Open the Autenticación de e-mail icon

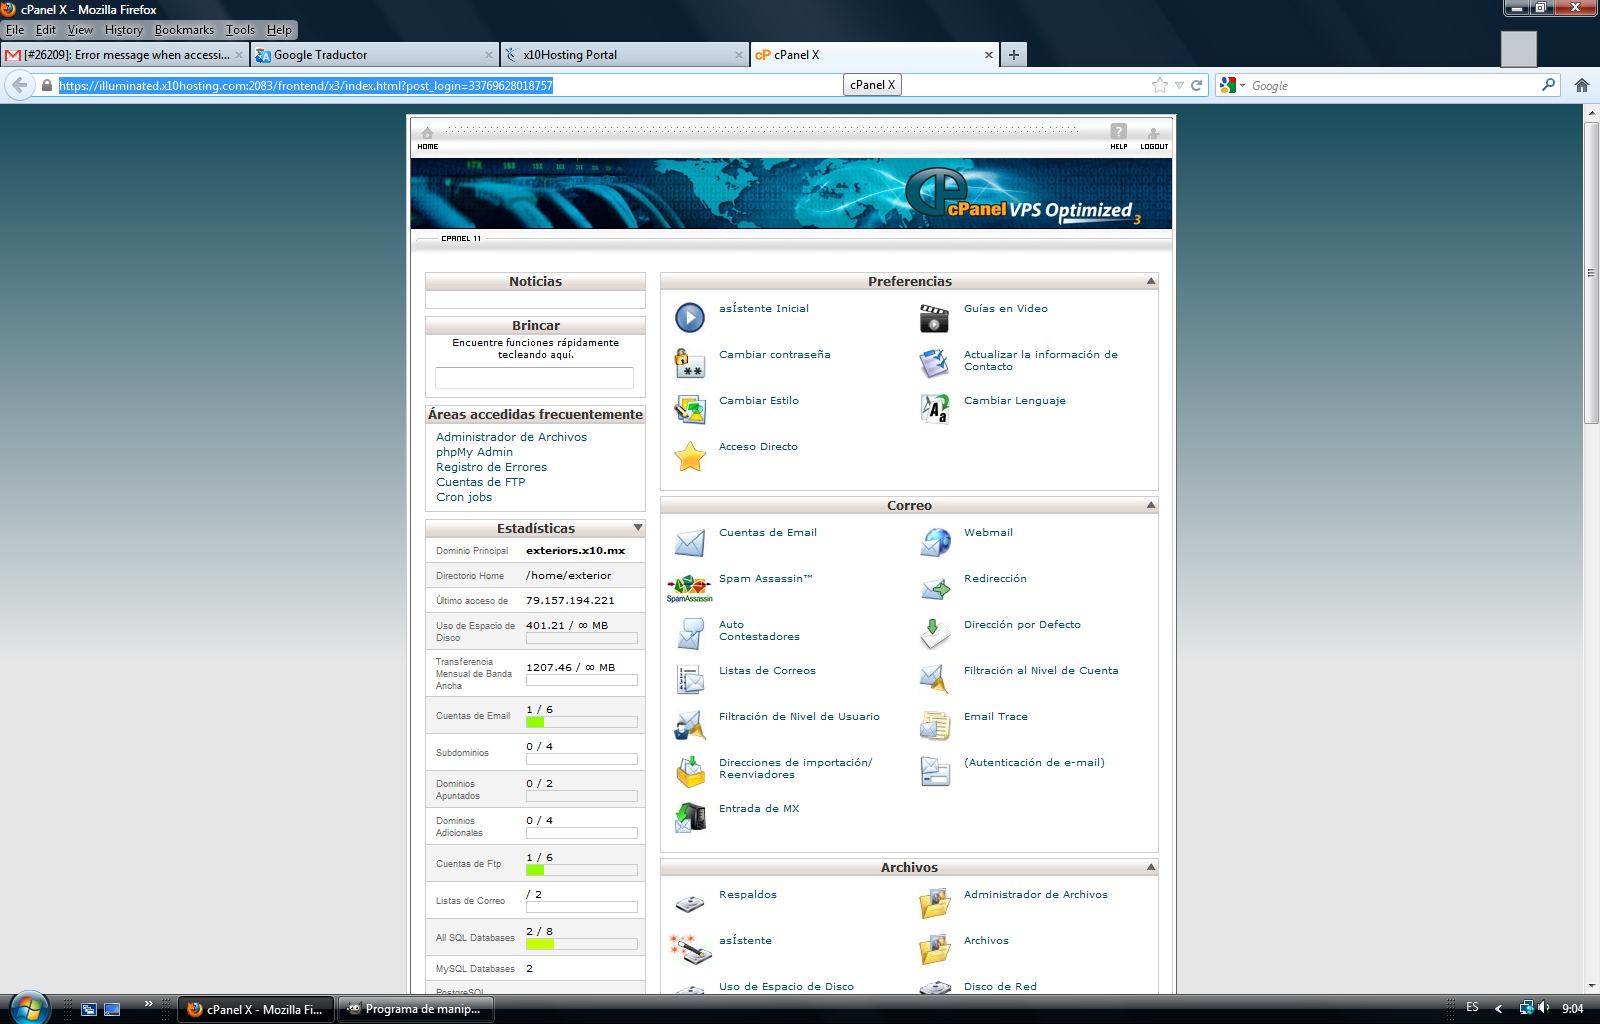[x=934, y=772]
